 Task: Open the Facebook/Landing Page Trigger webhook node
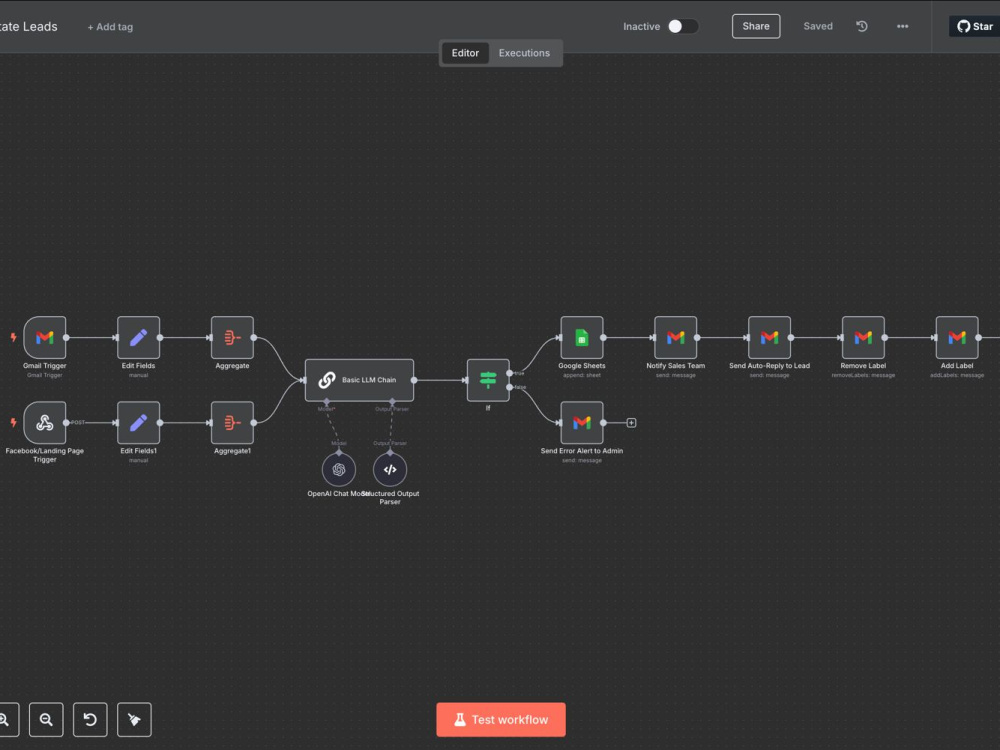[45, 423]
